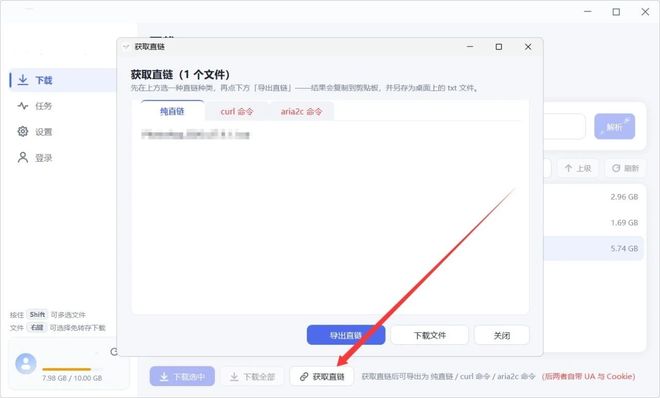Screen dimensions: 660x398
Task: Click the 导出直链 button
Action: (x=346, y=335)
